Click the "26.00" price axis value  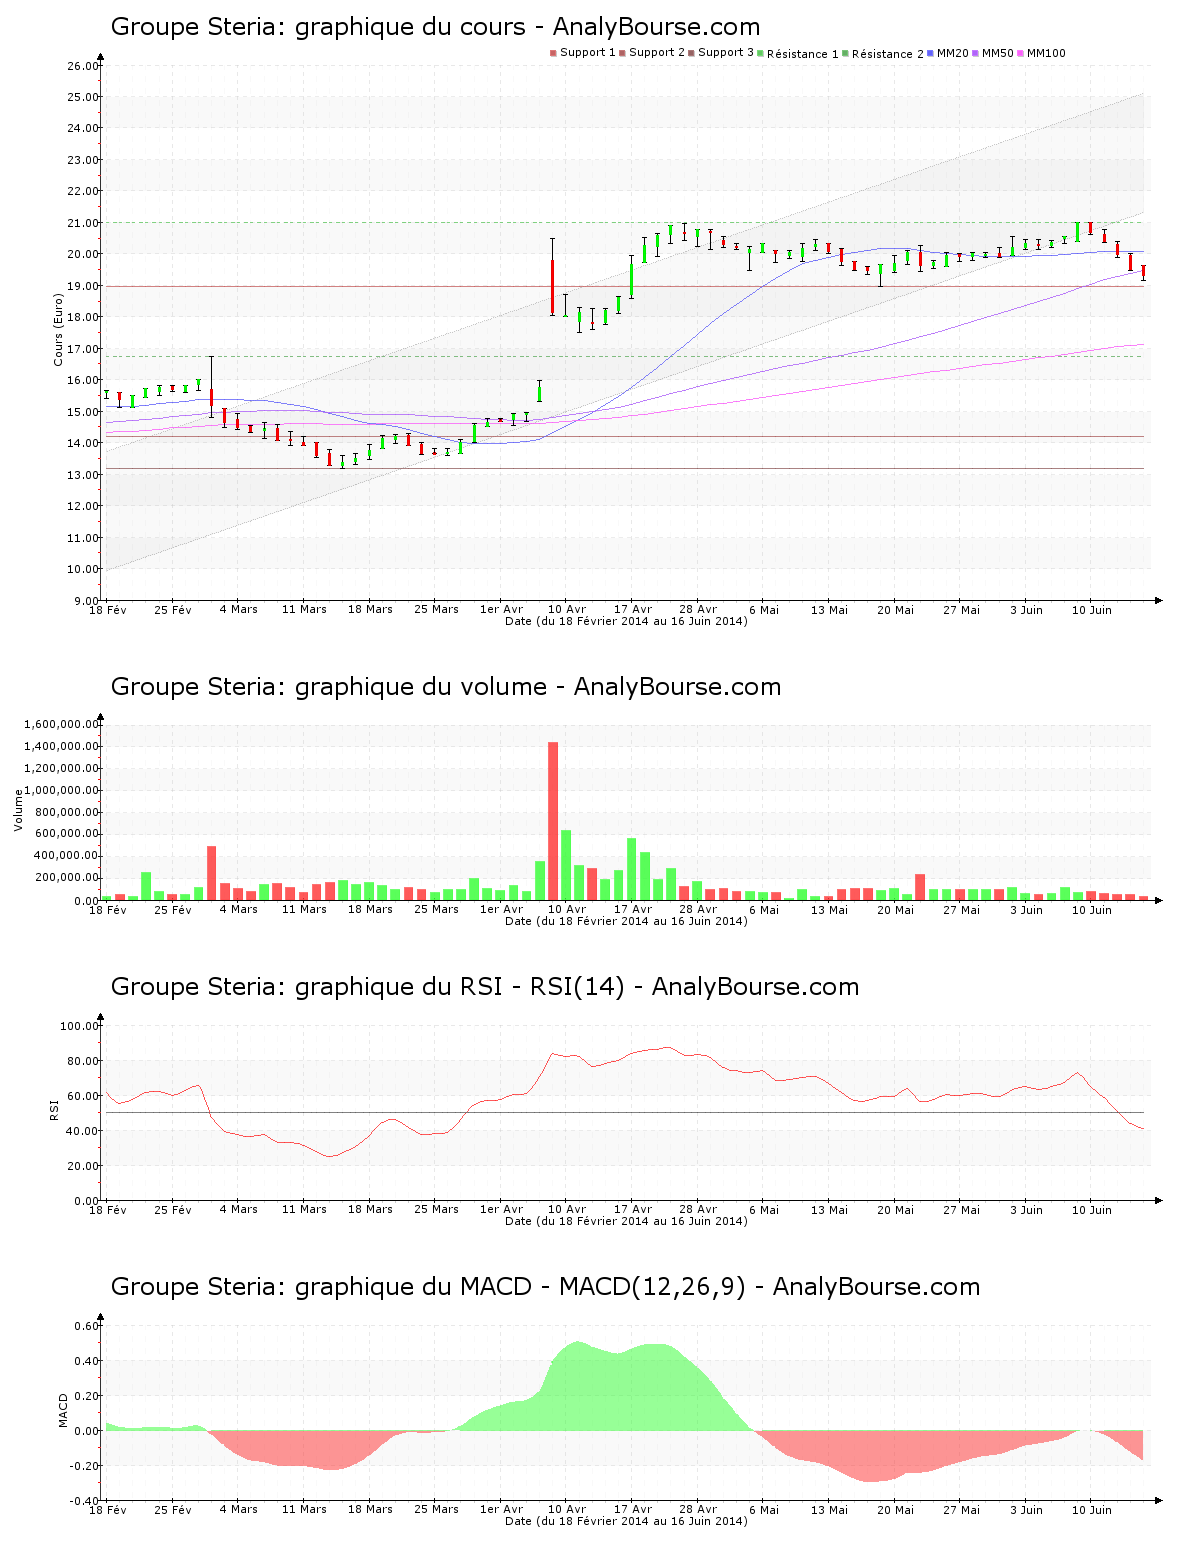tap(82, 66)
